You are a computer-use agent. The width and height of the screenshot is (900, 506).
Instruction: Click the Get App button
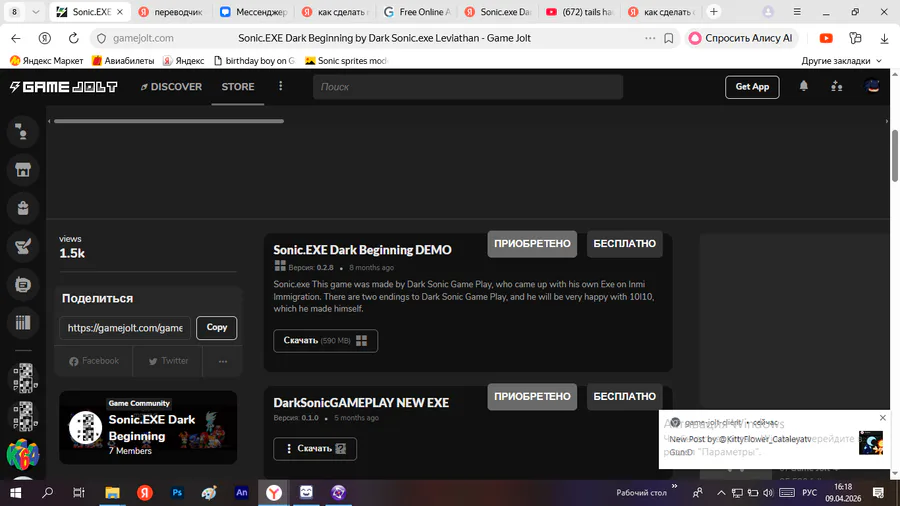click(752, 87)
